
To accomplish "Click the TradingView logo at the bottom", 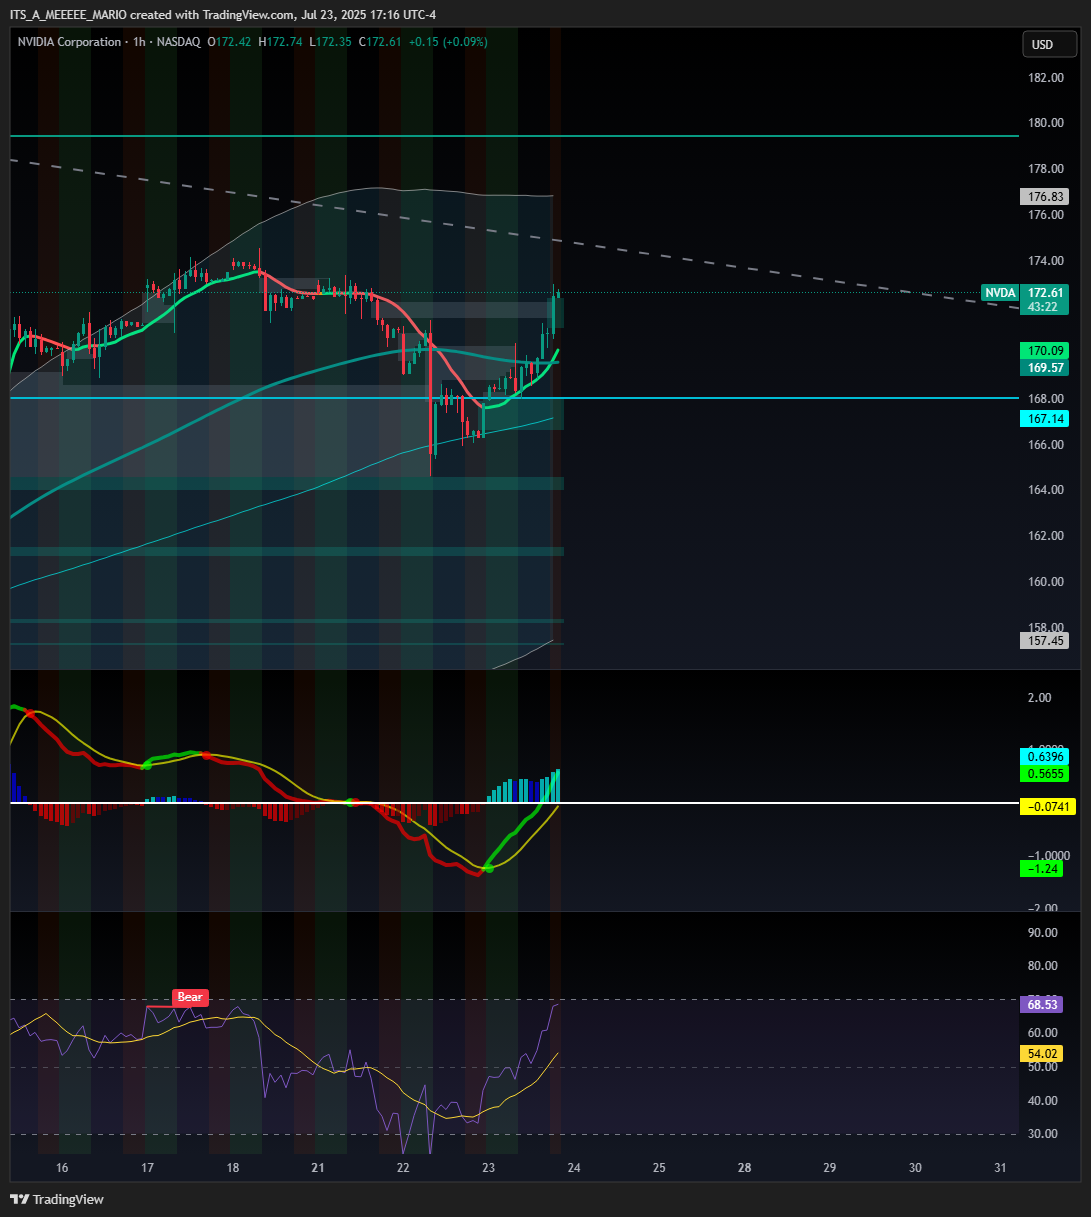I will pyautogui.click(x=57, y=1199).
